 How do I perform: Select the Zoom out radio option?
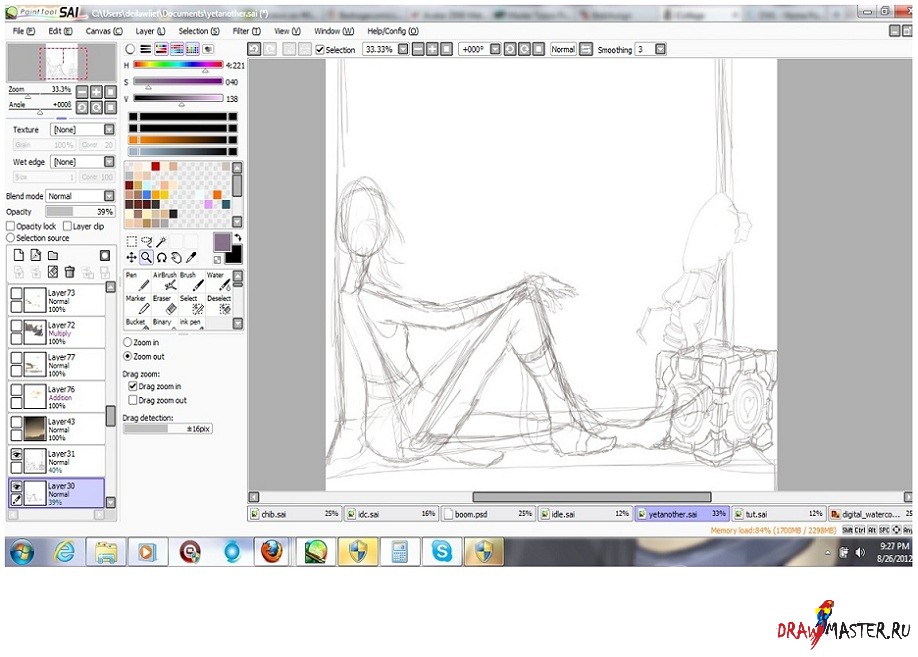(x=128, y=356)
